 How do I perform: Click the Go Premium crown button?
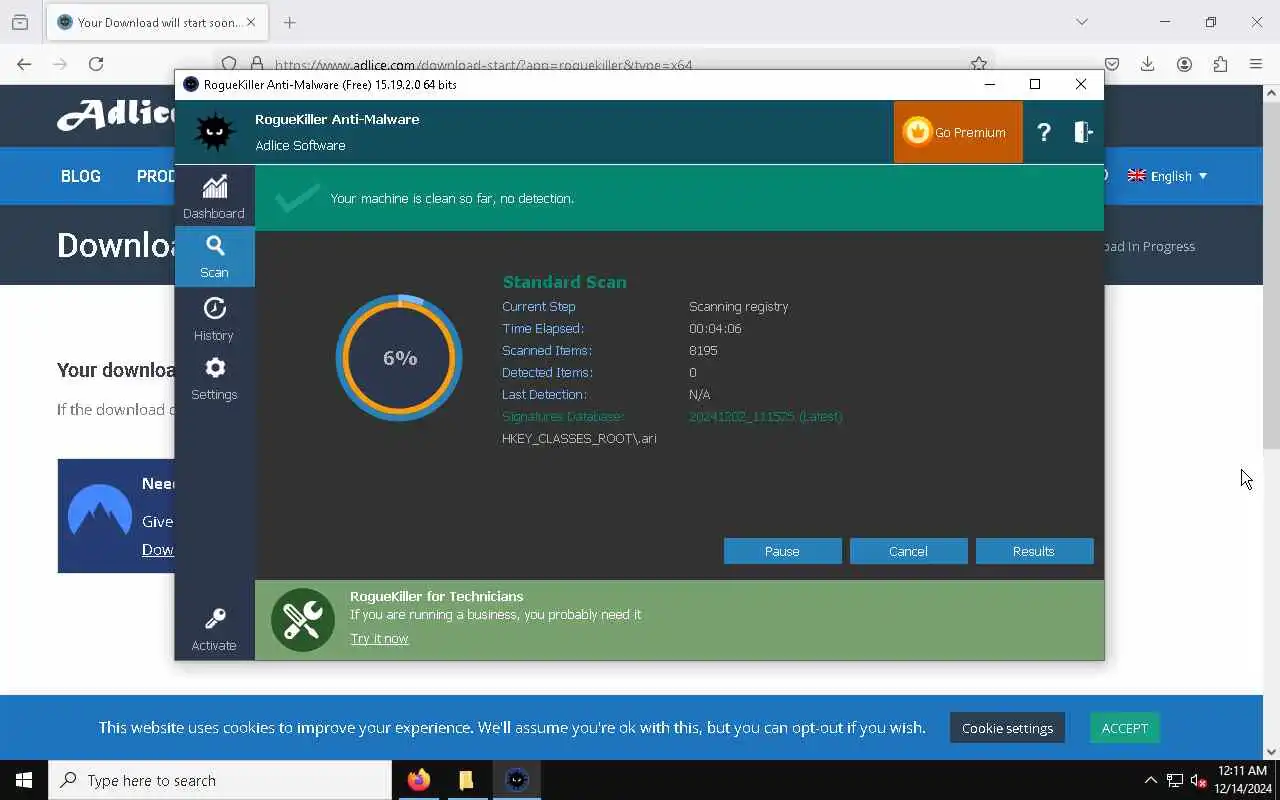tap(957, 132)
